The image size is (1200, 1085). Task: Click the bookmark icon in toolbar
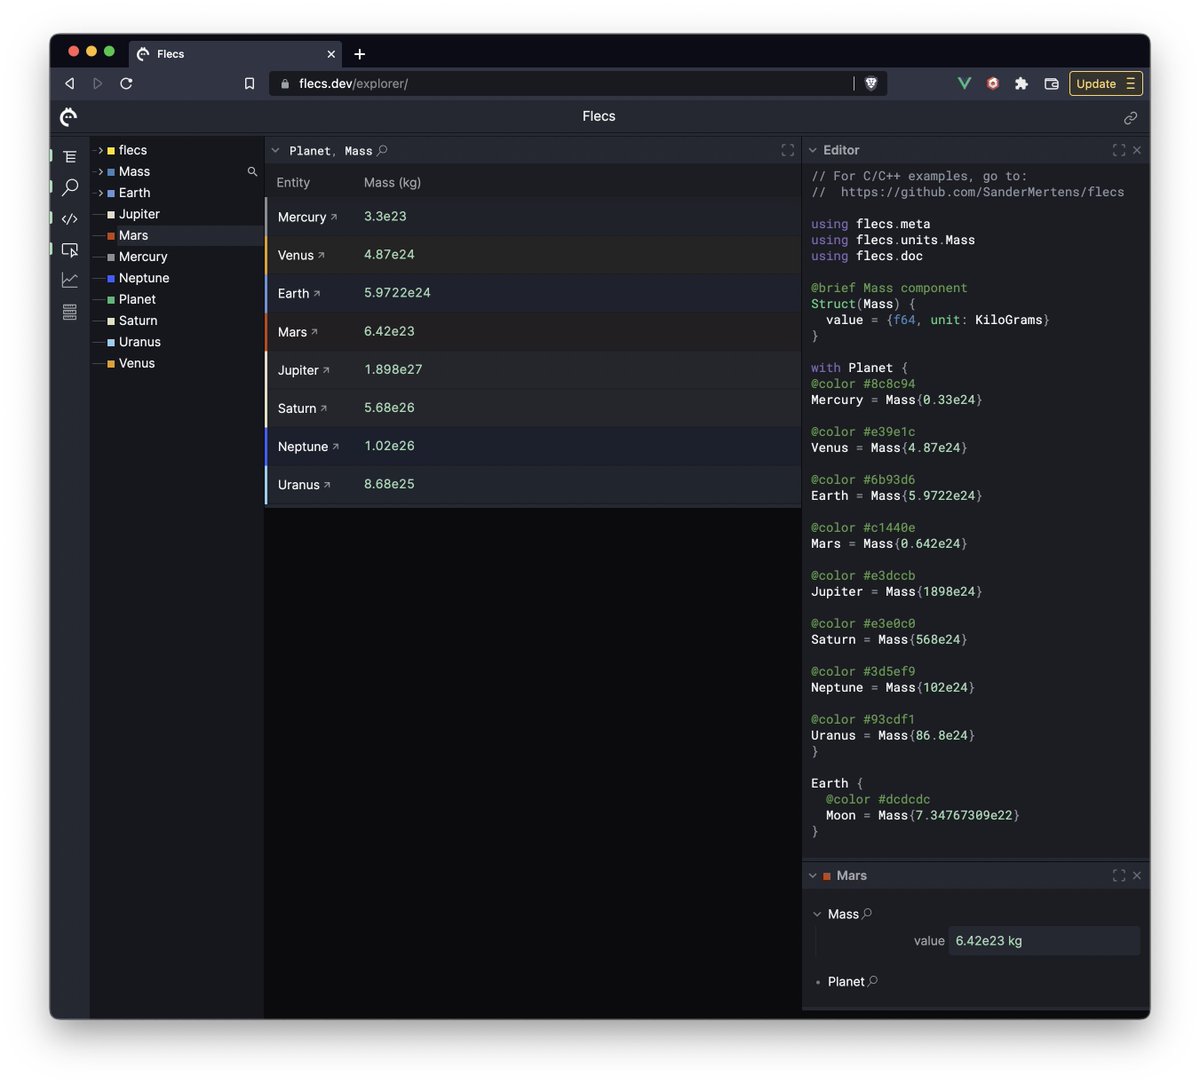click(249, 83)
